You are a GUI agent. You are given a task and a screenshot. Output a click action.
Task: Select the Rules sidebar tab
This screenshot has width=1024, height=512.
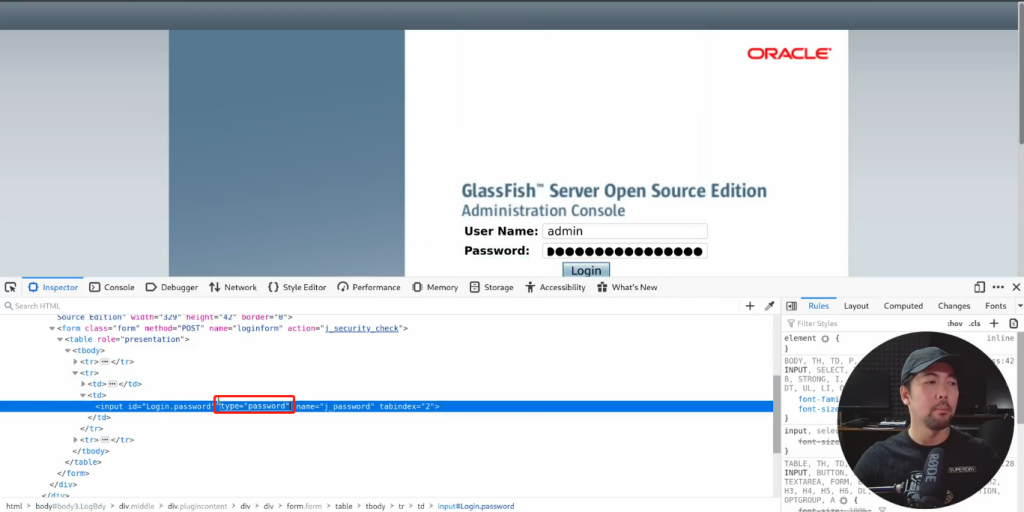[818, 306]
